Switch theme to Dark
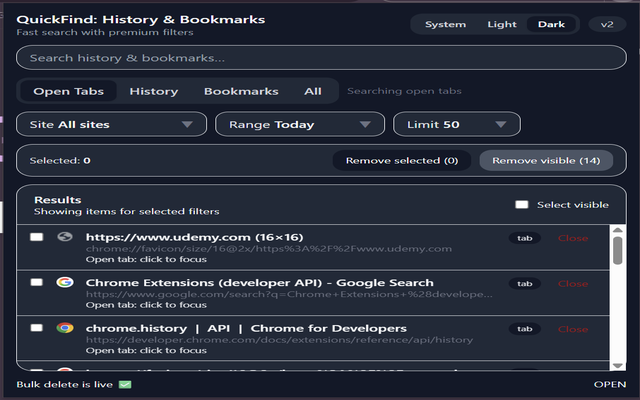The image size is (640, 400). pos(551,24)
